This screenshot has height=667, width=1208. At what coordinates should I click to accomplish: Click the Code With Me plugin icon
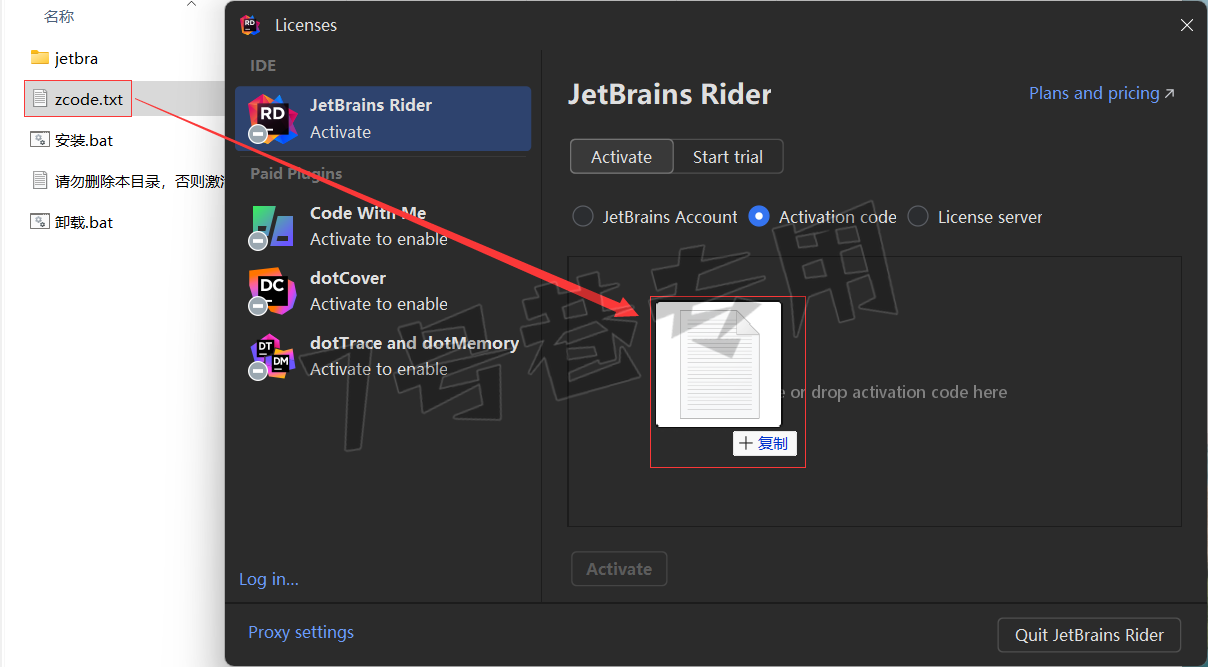(272, 226)
